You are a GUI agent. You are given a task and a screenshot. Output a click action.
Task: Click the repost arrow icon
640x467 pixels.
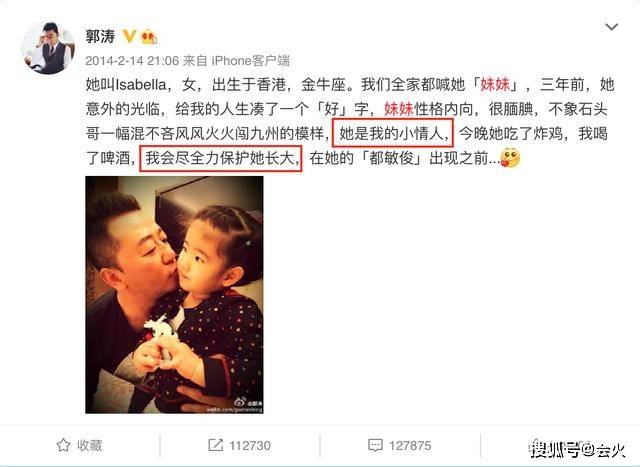click(x=215, y=445)
